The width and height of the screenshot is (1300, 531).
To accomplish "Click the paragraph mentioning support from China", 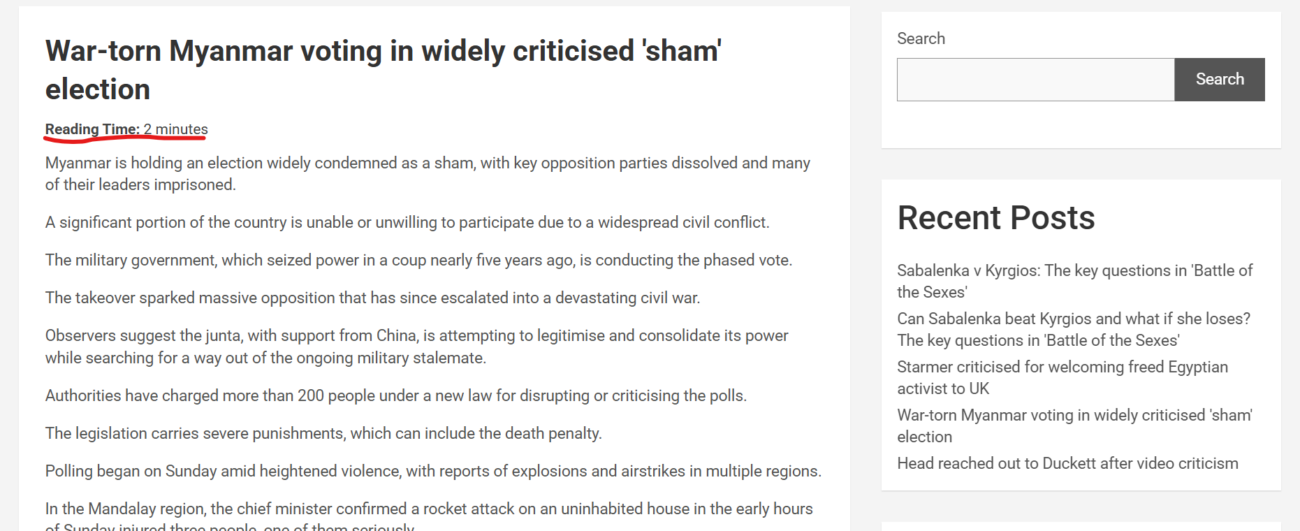I will click(x=416, y=346).
